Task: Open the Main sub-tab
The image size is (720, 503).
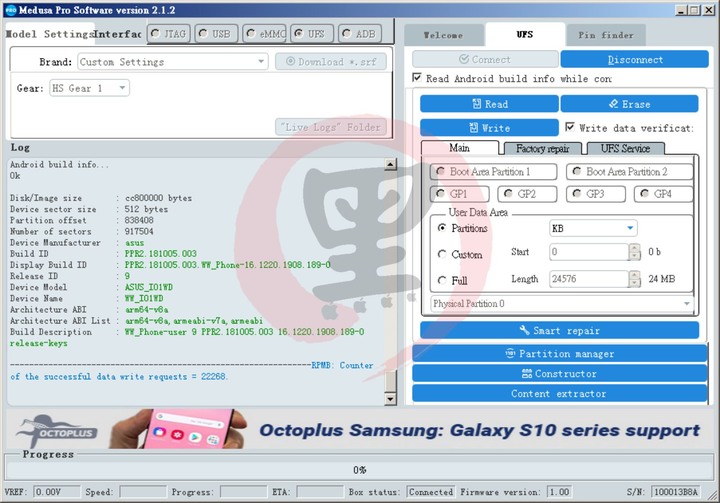Action: pyautogui.click(x=459, y=148)
